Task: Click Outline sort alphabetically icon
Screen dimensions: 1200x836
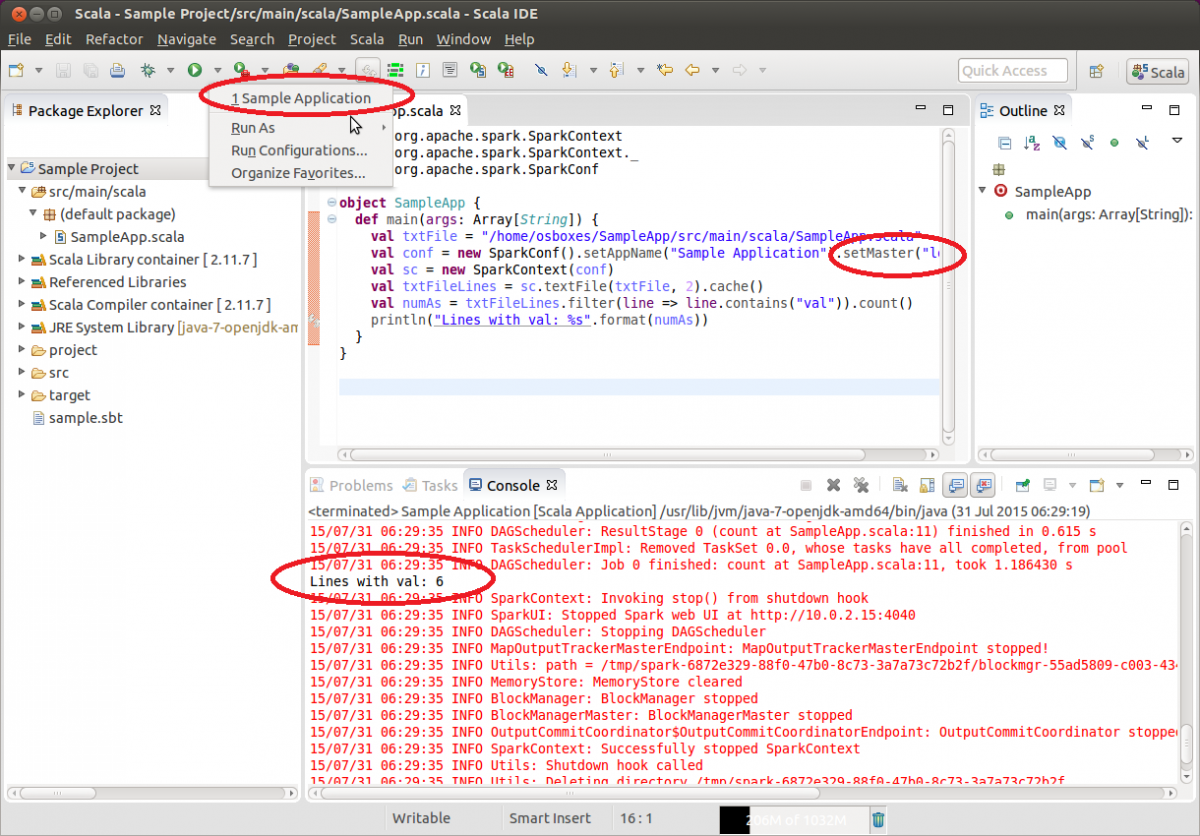Action: pyautogui.click(x=1032, y=143)
